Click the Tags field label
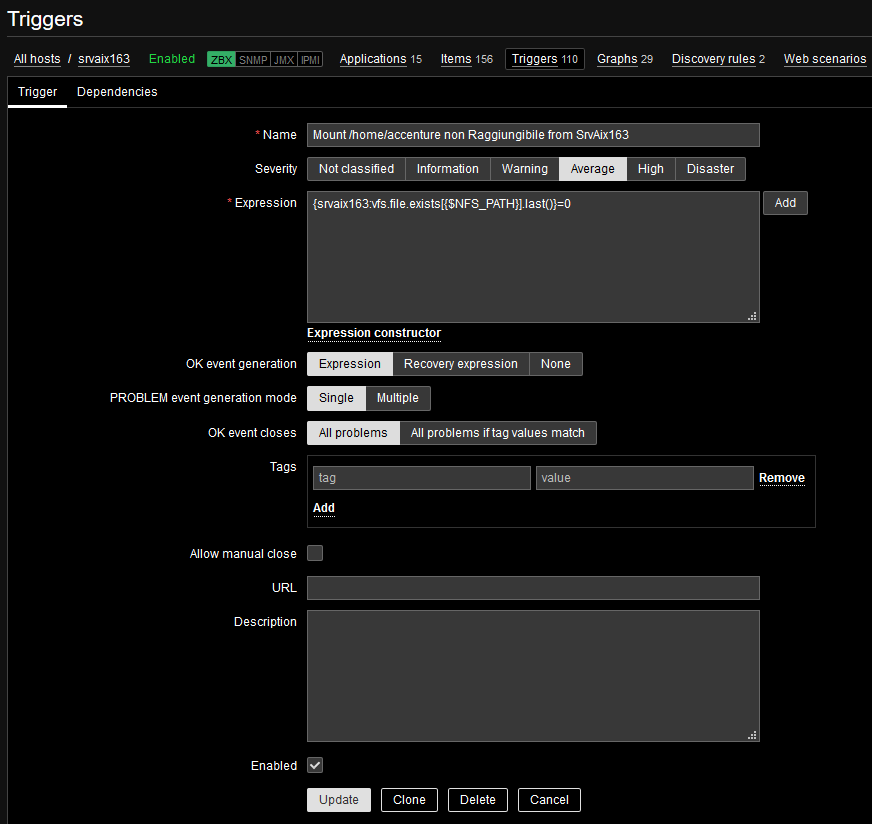Screen dimensions: 872x824 coord(283,467)
